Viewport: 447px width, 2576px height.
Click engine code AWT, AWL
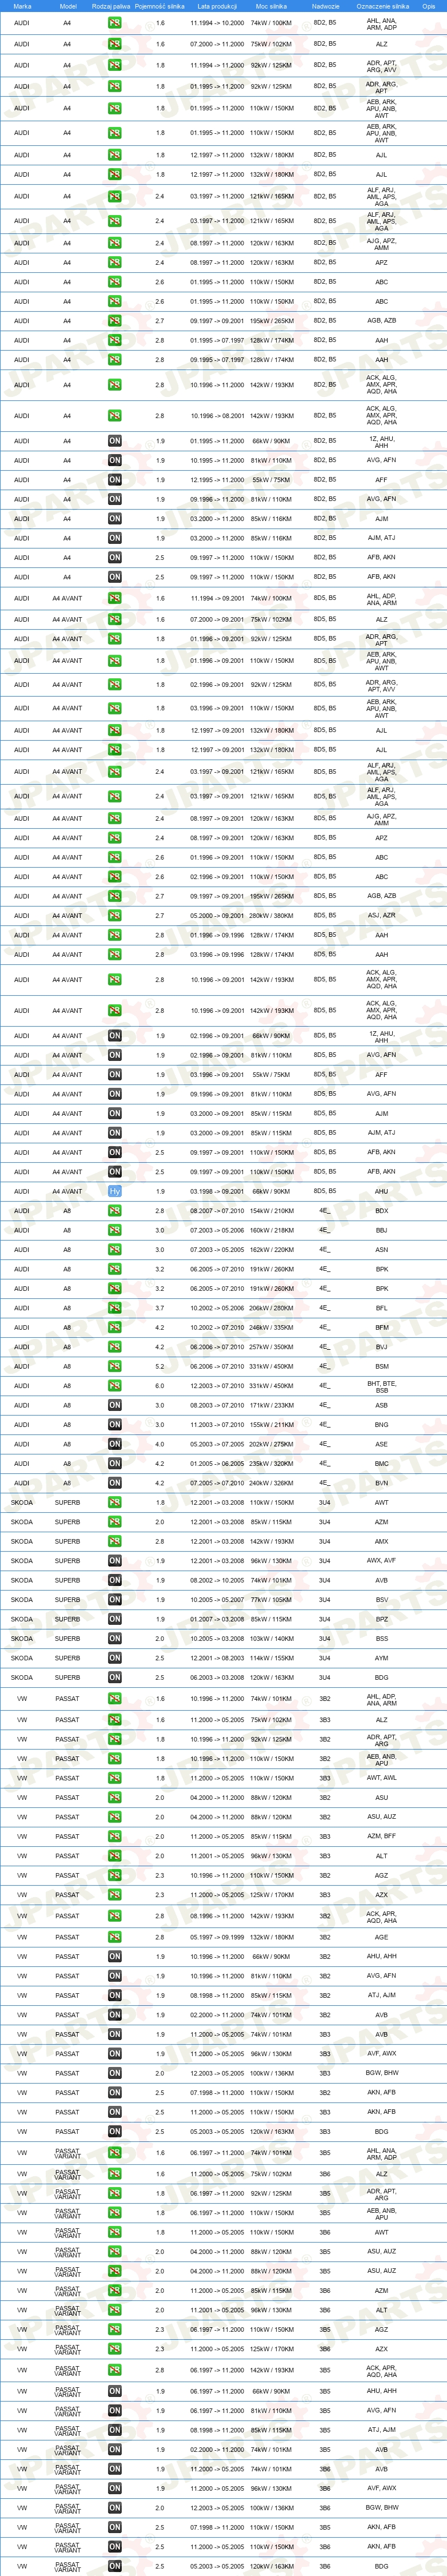(x=381, y=1779)
